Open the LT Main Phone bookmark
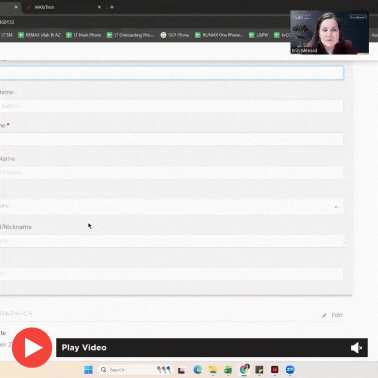This screenshot has width=378, height=378. click(x=84, y=35)
